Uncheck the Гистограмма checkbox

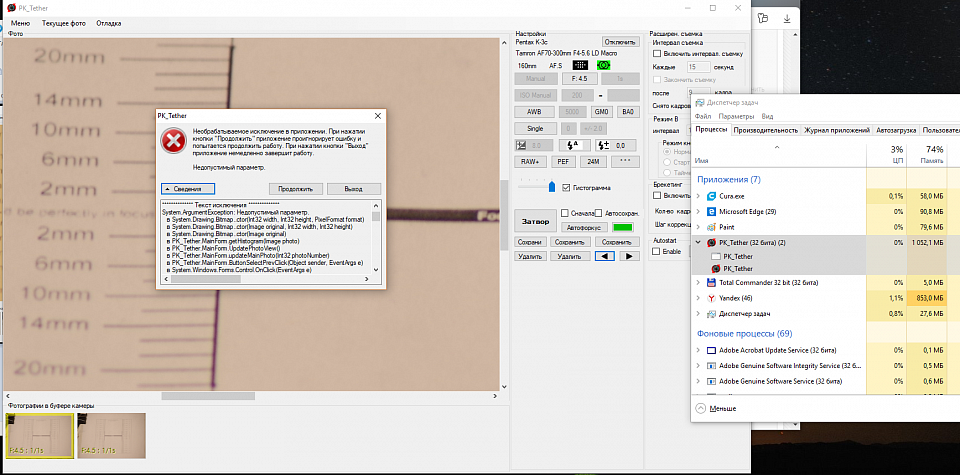(566, 188)
